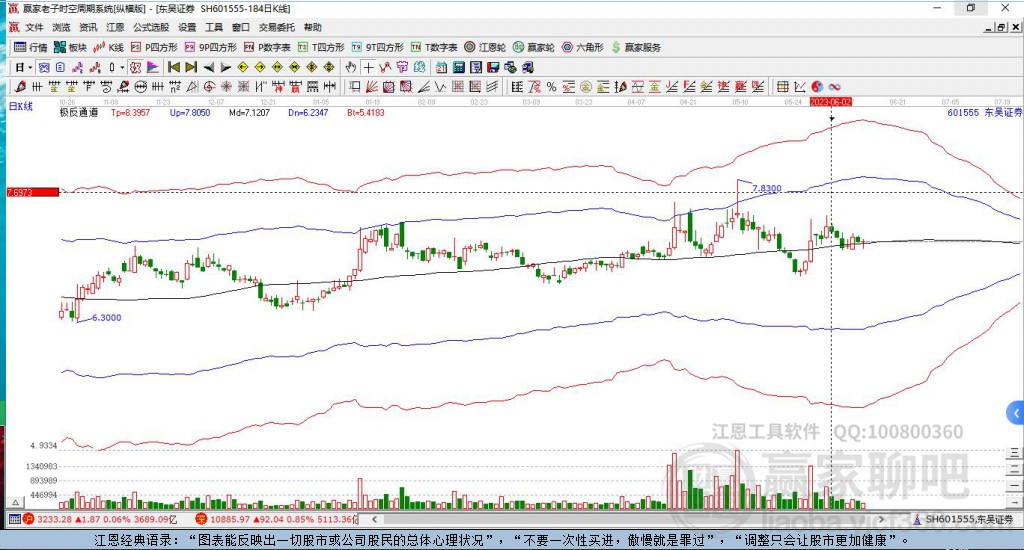Open the T数字表 time number table
The width and height of the screenshot is (1024, 550).
click(x=434, y=47)
